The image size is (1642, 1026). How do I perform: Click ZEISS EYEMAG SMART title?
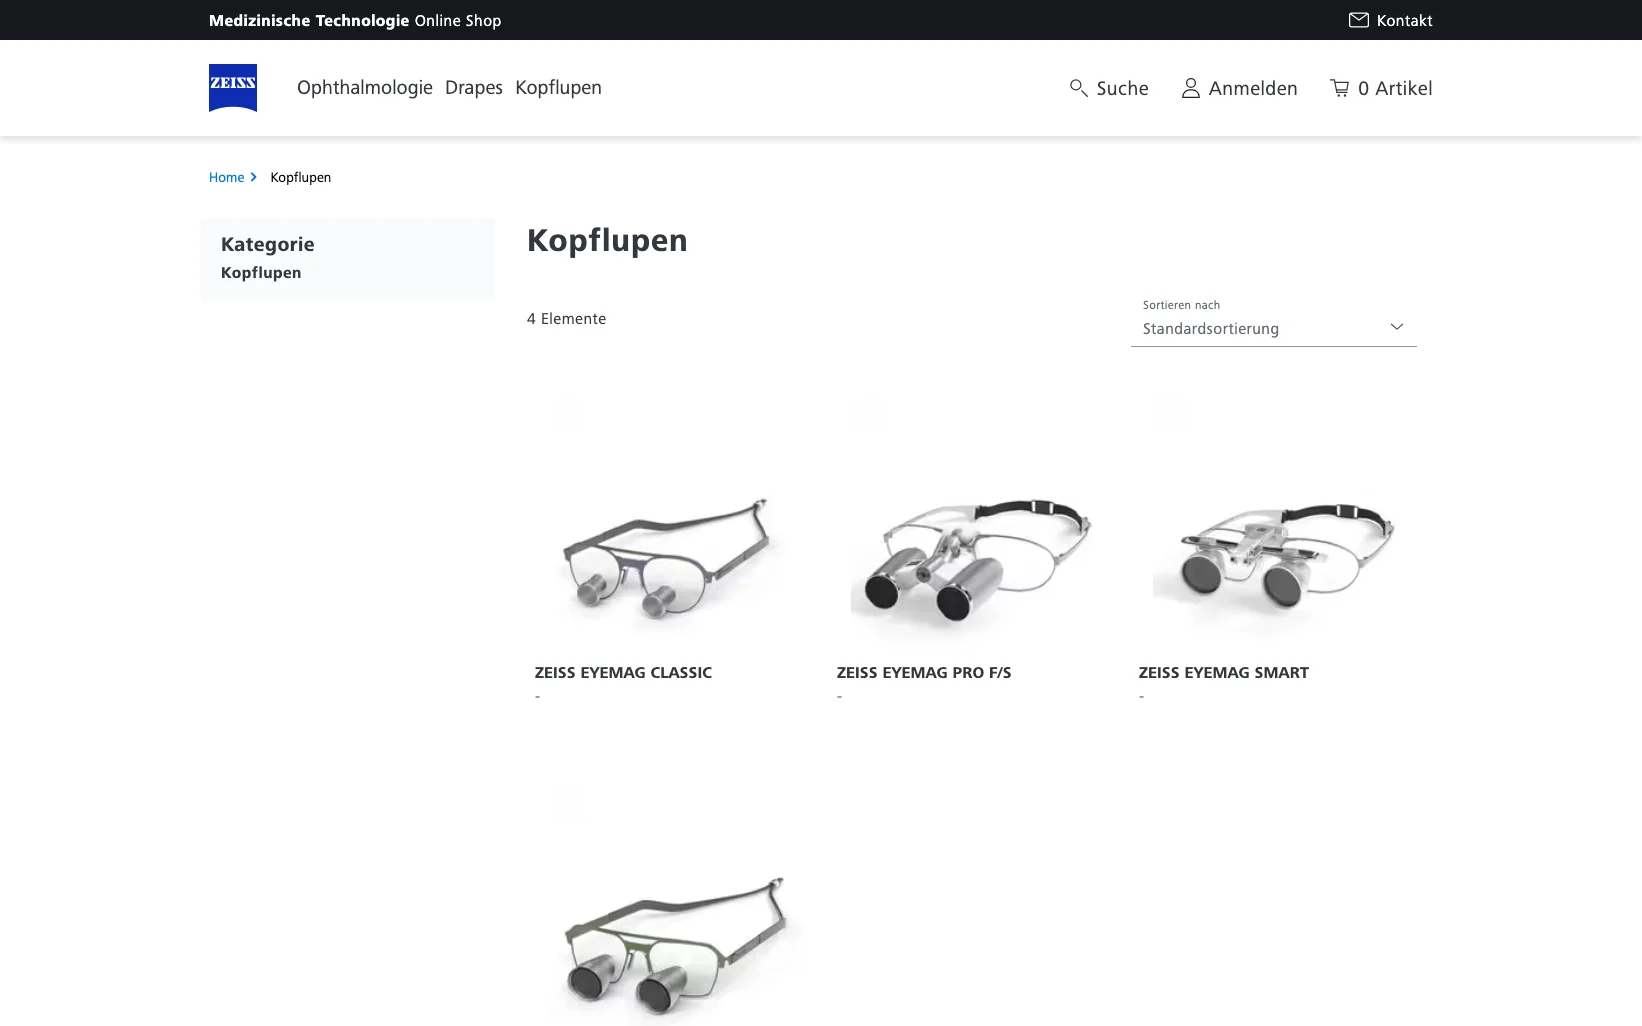1224,672
